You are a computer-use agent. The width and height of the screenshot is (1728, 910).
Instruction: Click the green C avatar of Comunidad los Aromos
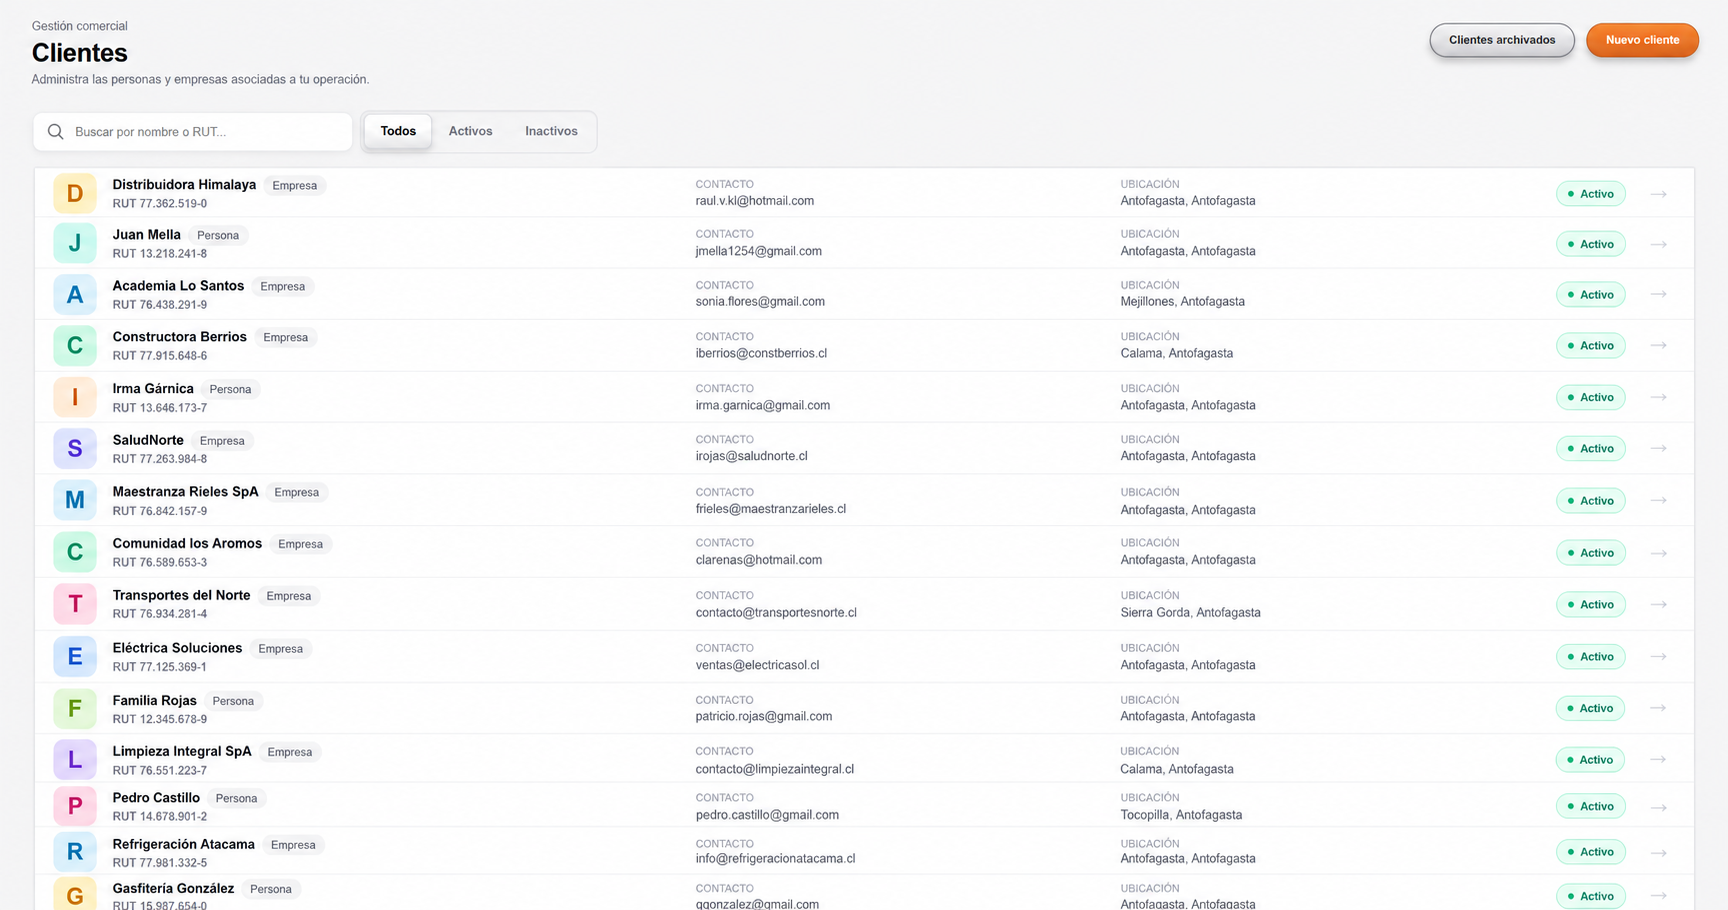(x=75, y=552)
